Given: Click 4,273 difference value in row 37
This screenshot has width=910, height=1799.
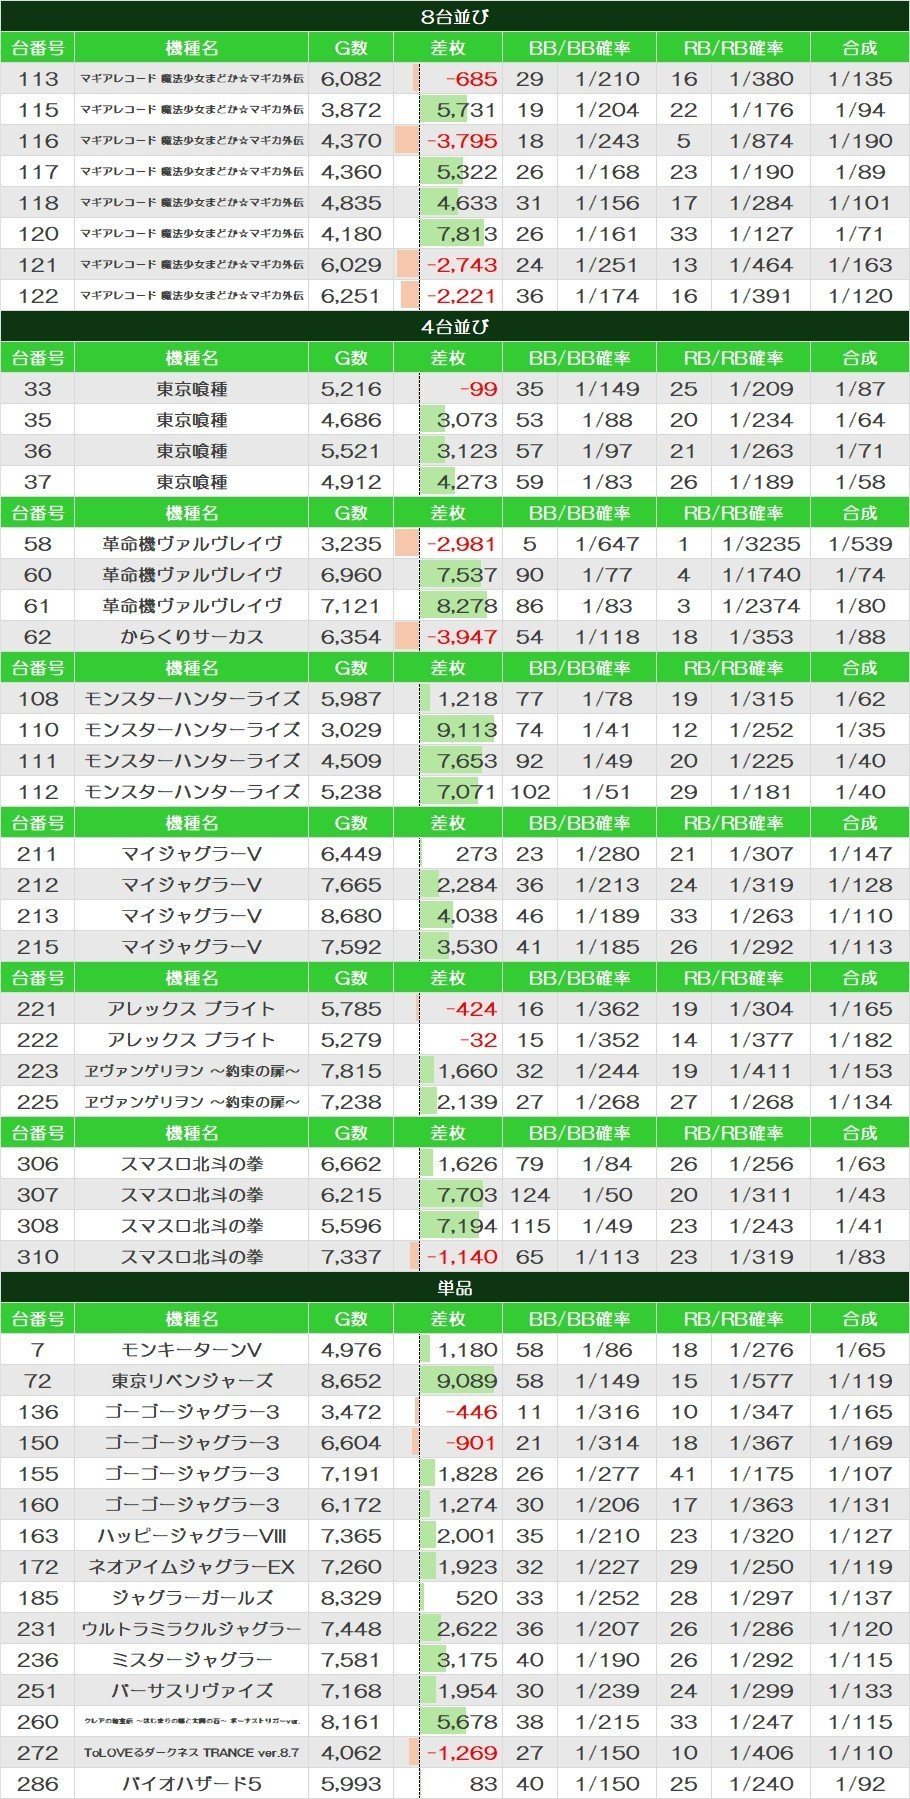Looking at the screenshot, I should coord(467,482).
